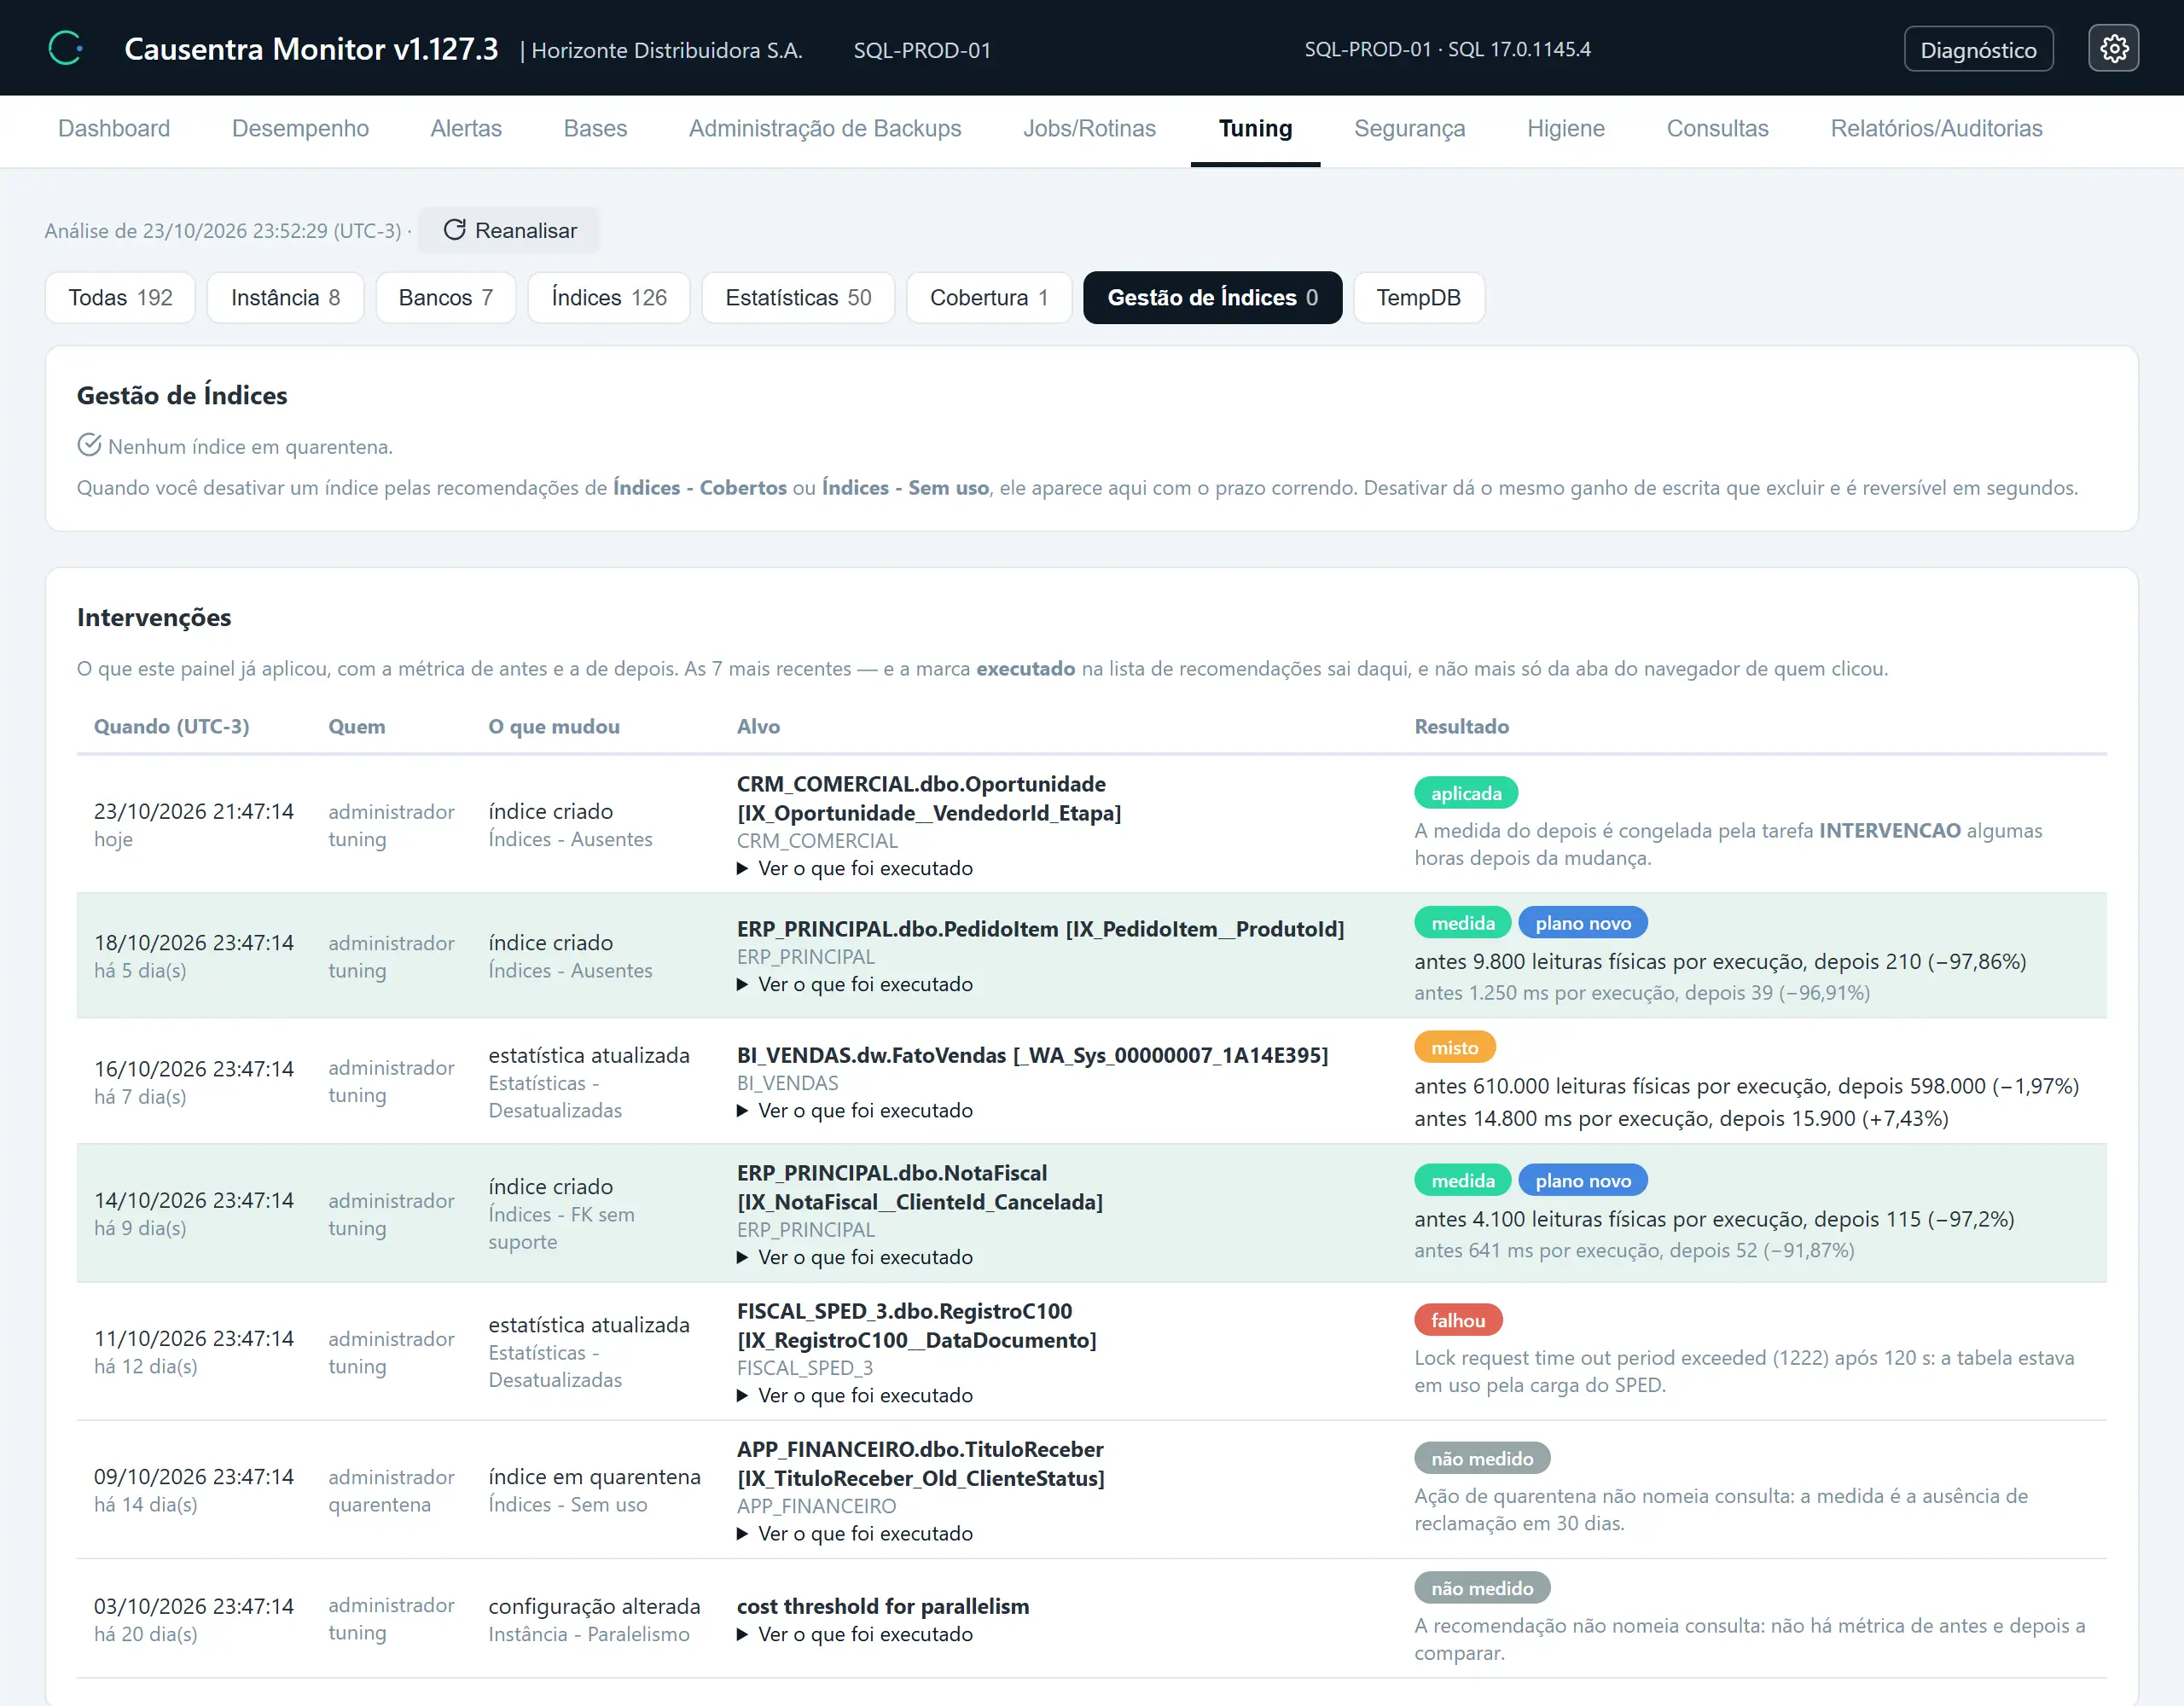Open Administração de Backups tab
2184x1706 pixels.
click(x=825, y=128)
